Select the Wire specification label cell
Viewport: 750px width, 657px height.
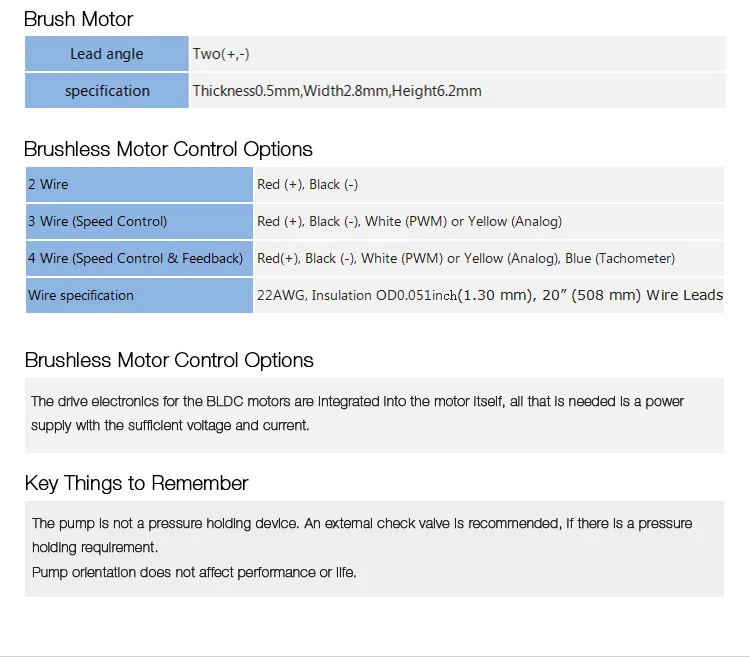(x=139, y=295)
